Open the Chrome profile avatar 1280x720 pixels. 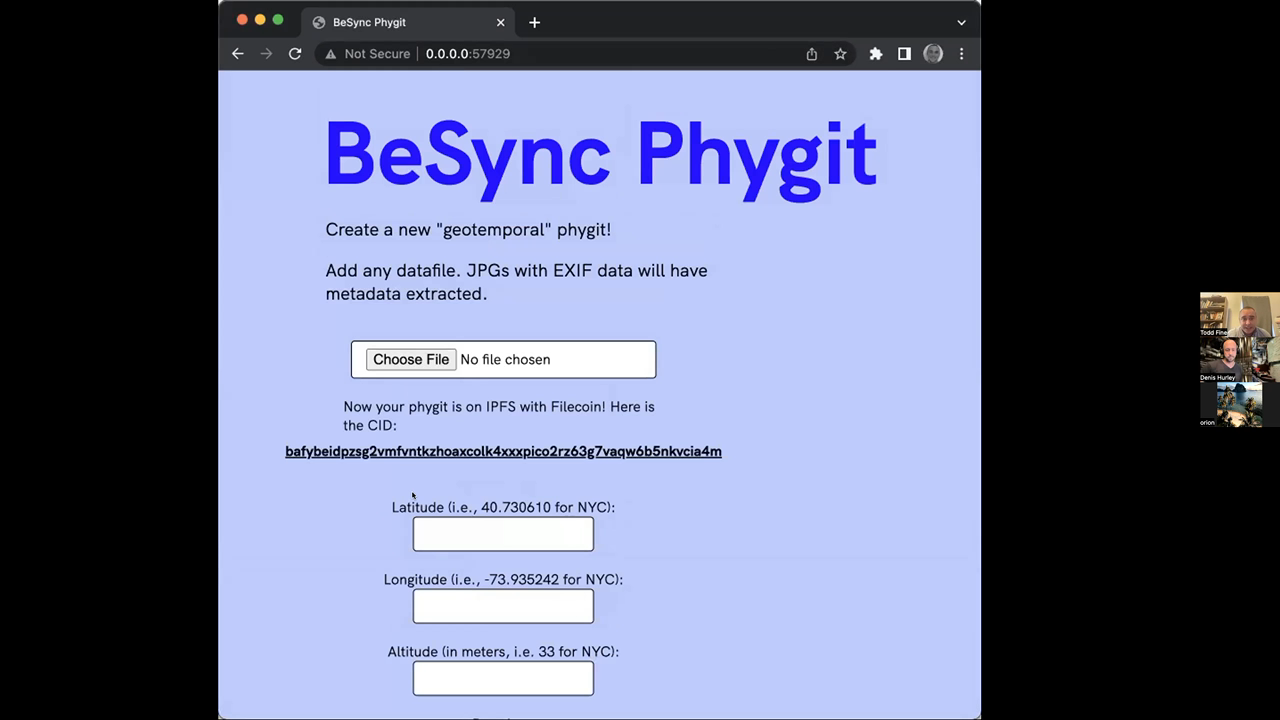coord(933,54)
